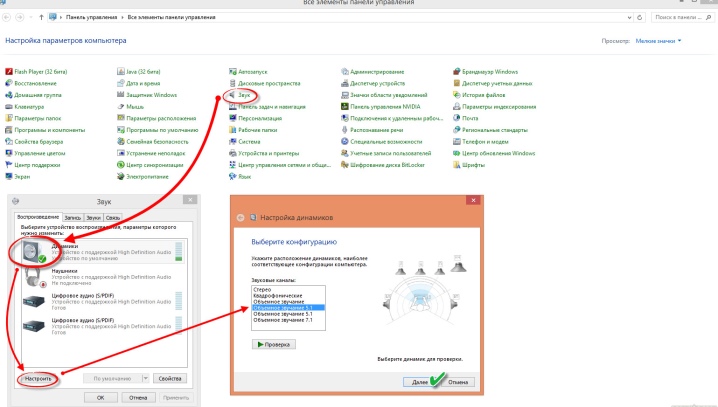Open Брандмауэр Windows icon
This screenshot has height=407, width=718.
457,71
